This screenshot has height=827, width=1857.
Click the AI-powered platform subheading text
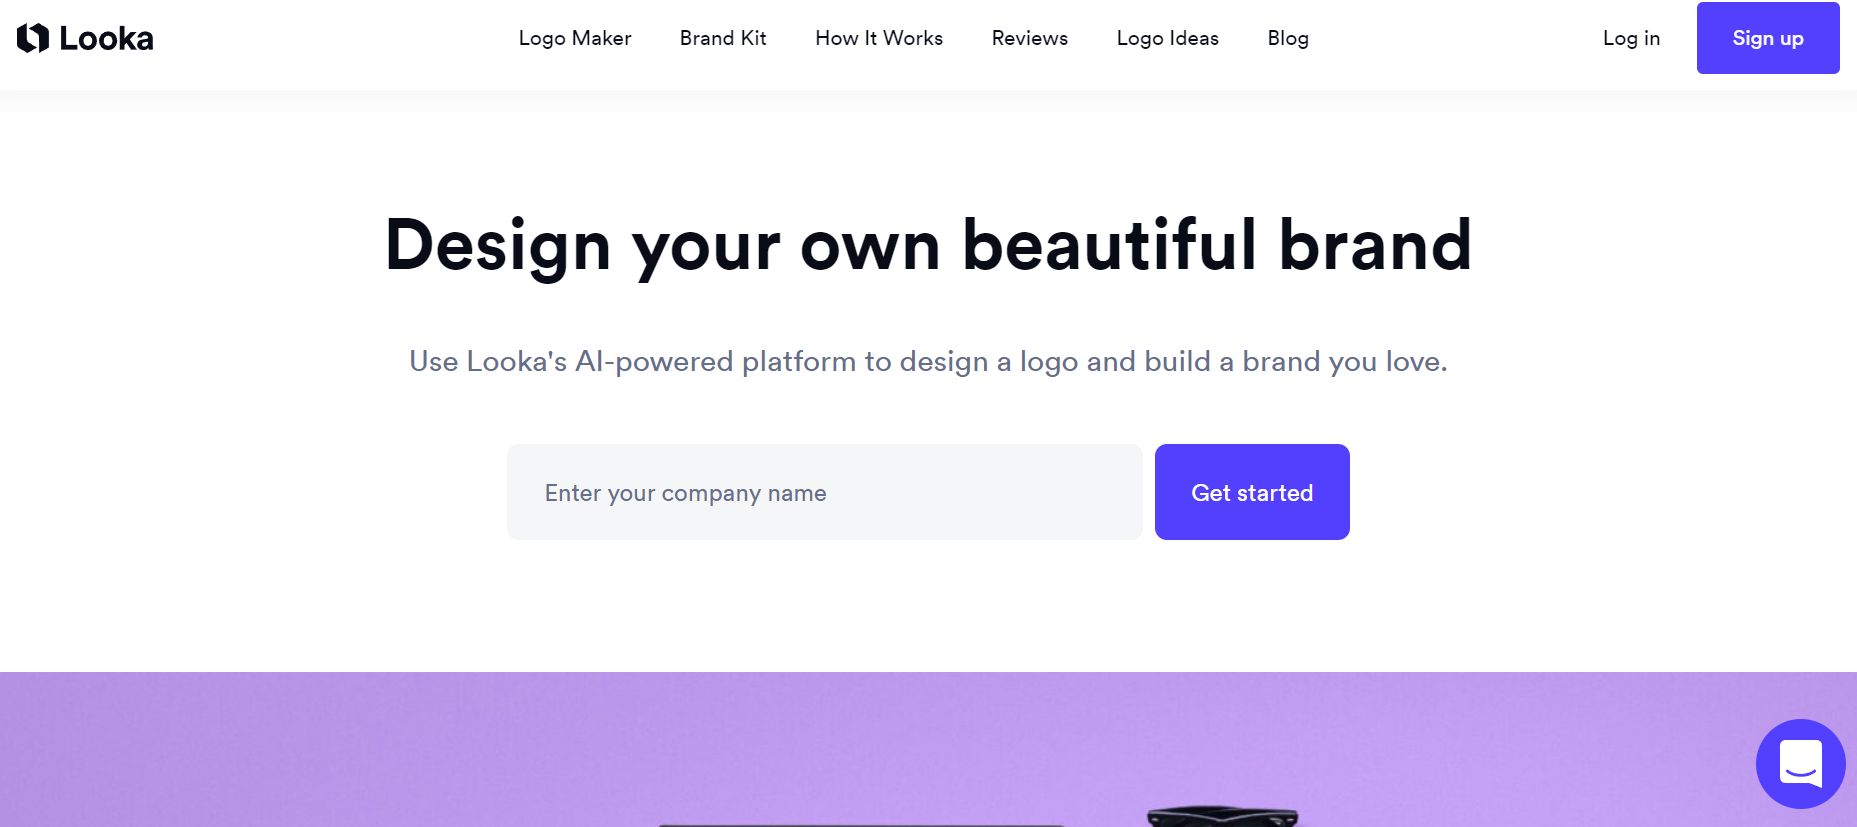pyautogui.click(x=928, y=361)
